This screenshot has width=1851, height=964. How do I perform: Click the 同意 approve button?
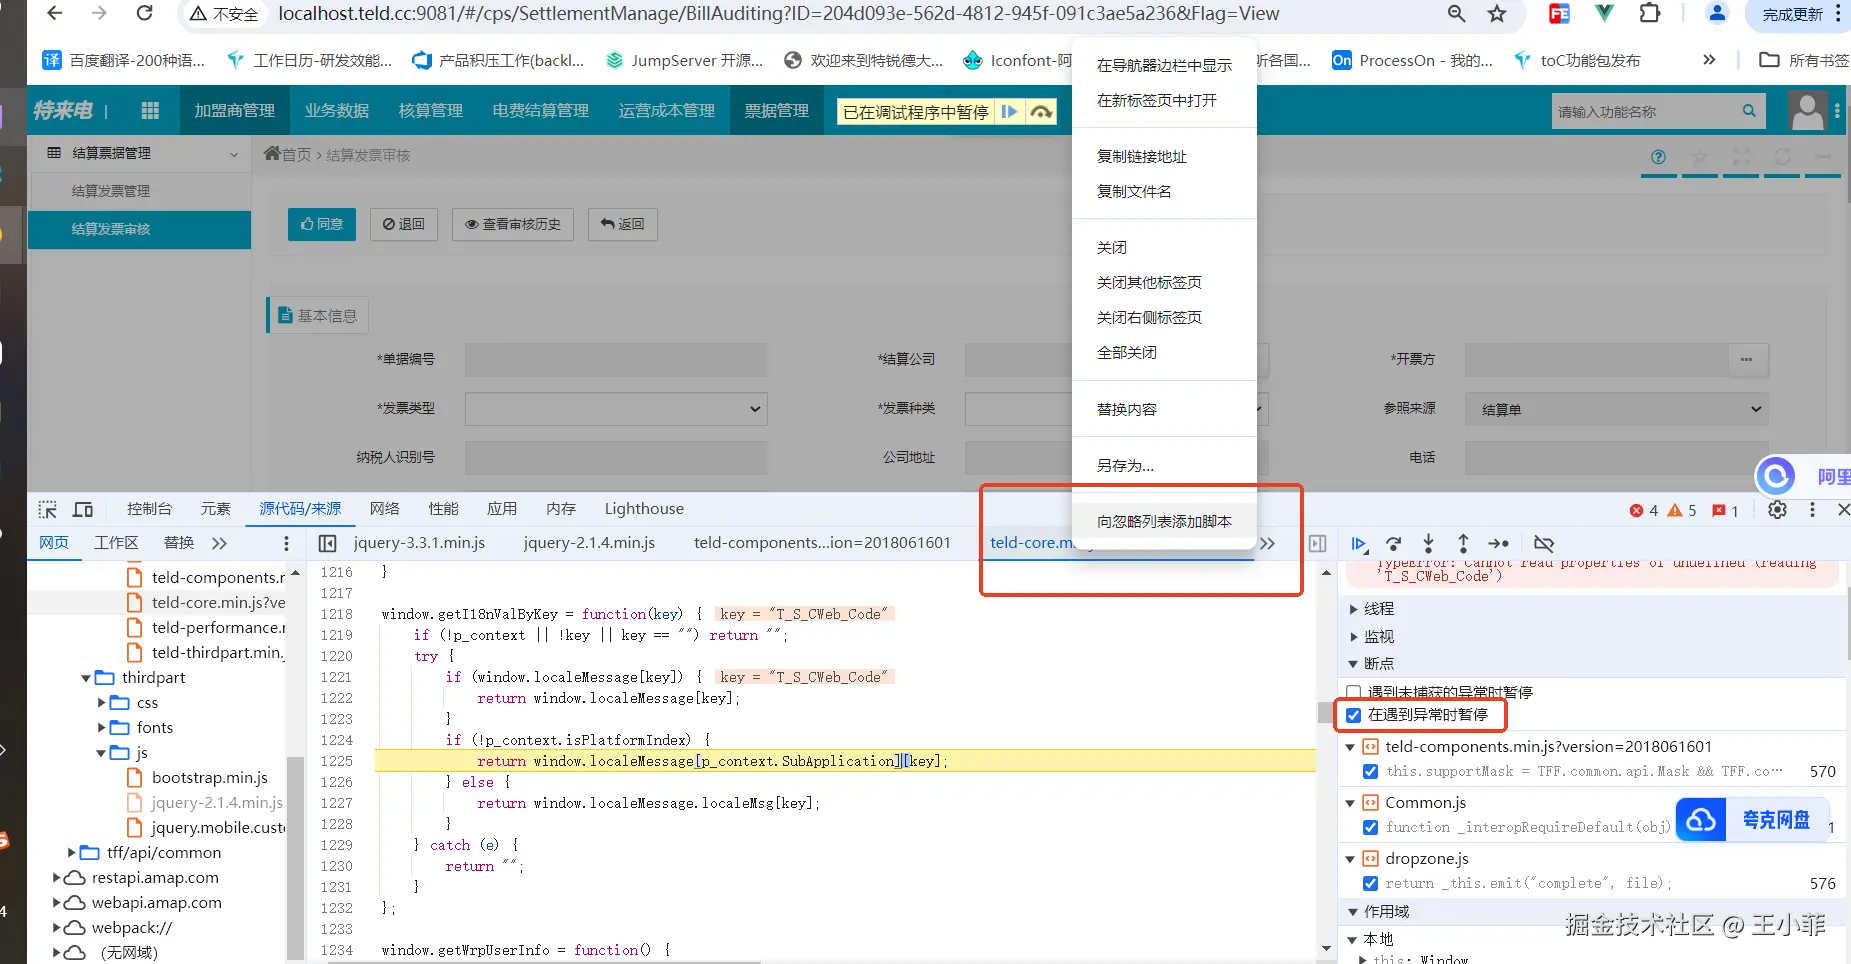(x=322, y=224)
